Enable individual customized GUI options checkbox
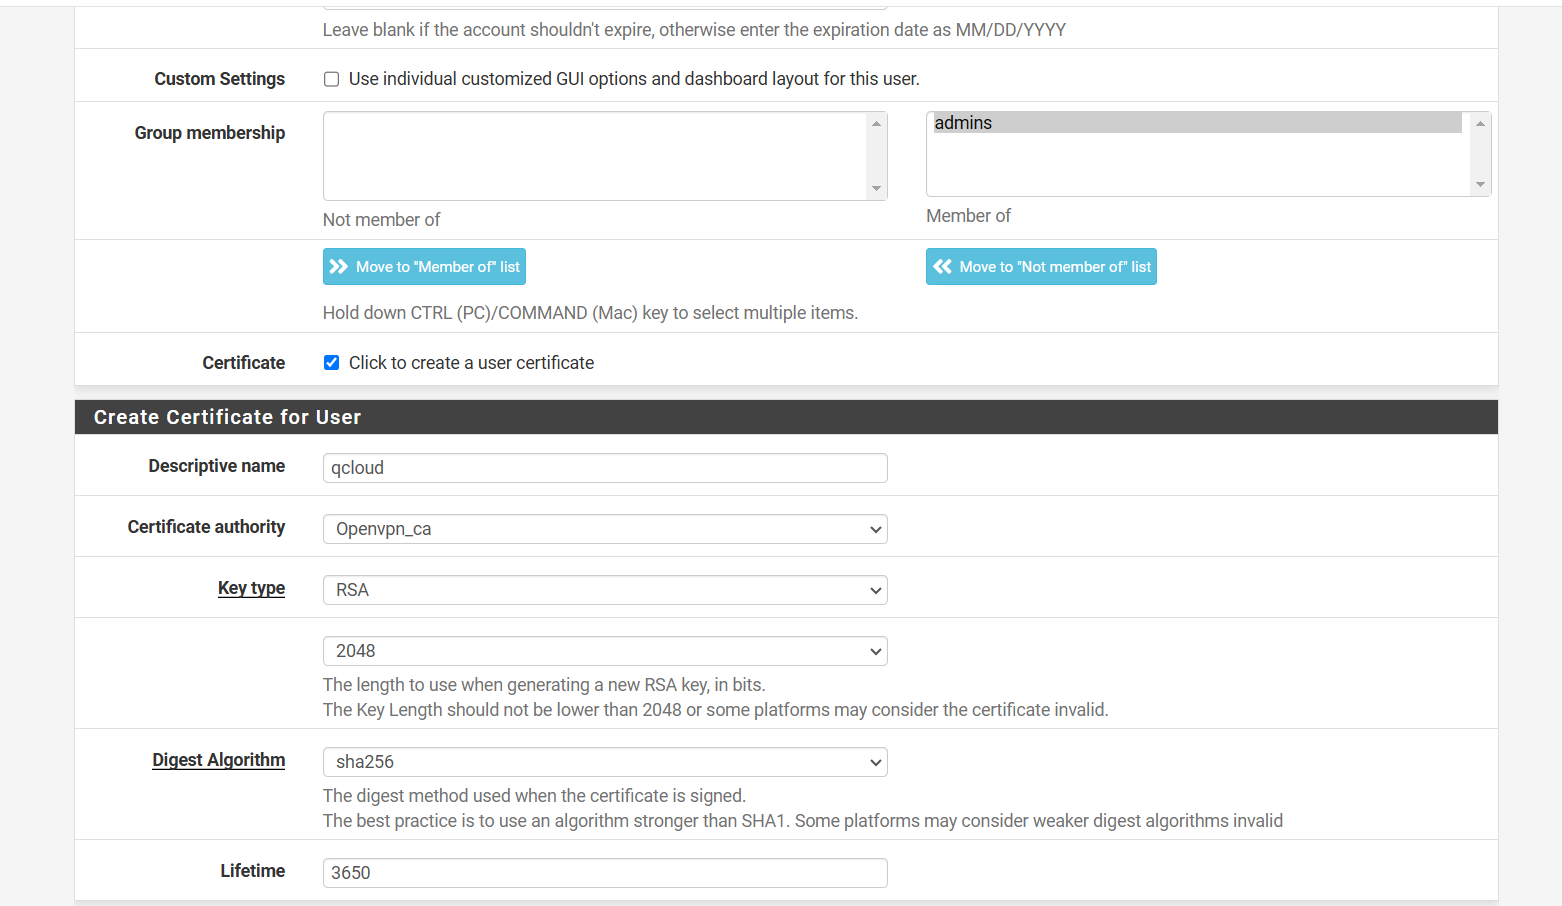 point(331,79)
